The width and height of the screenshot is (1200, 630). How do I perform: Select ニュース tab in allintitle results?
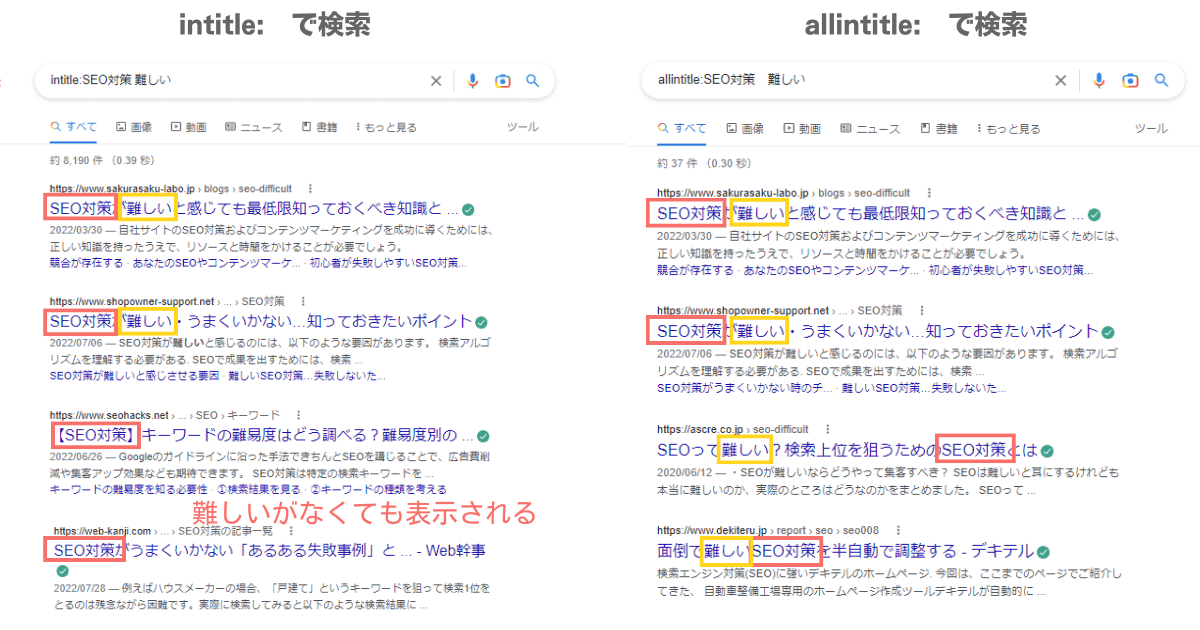tap(870, 129)
